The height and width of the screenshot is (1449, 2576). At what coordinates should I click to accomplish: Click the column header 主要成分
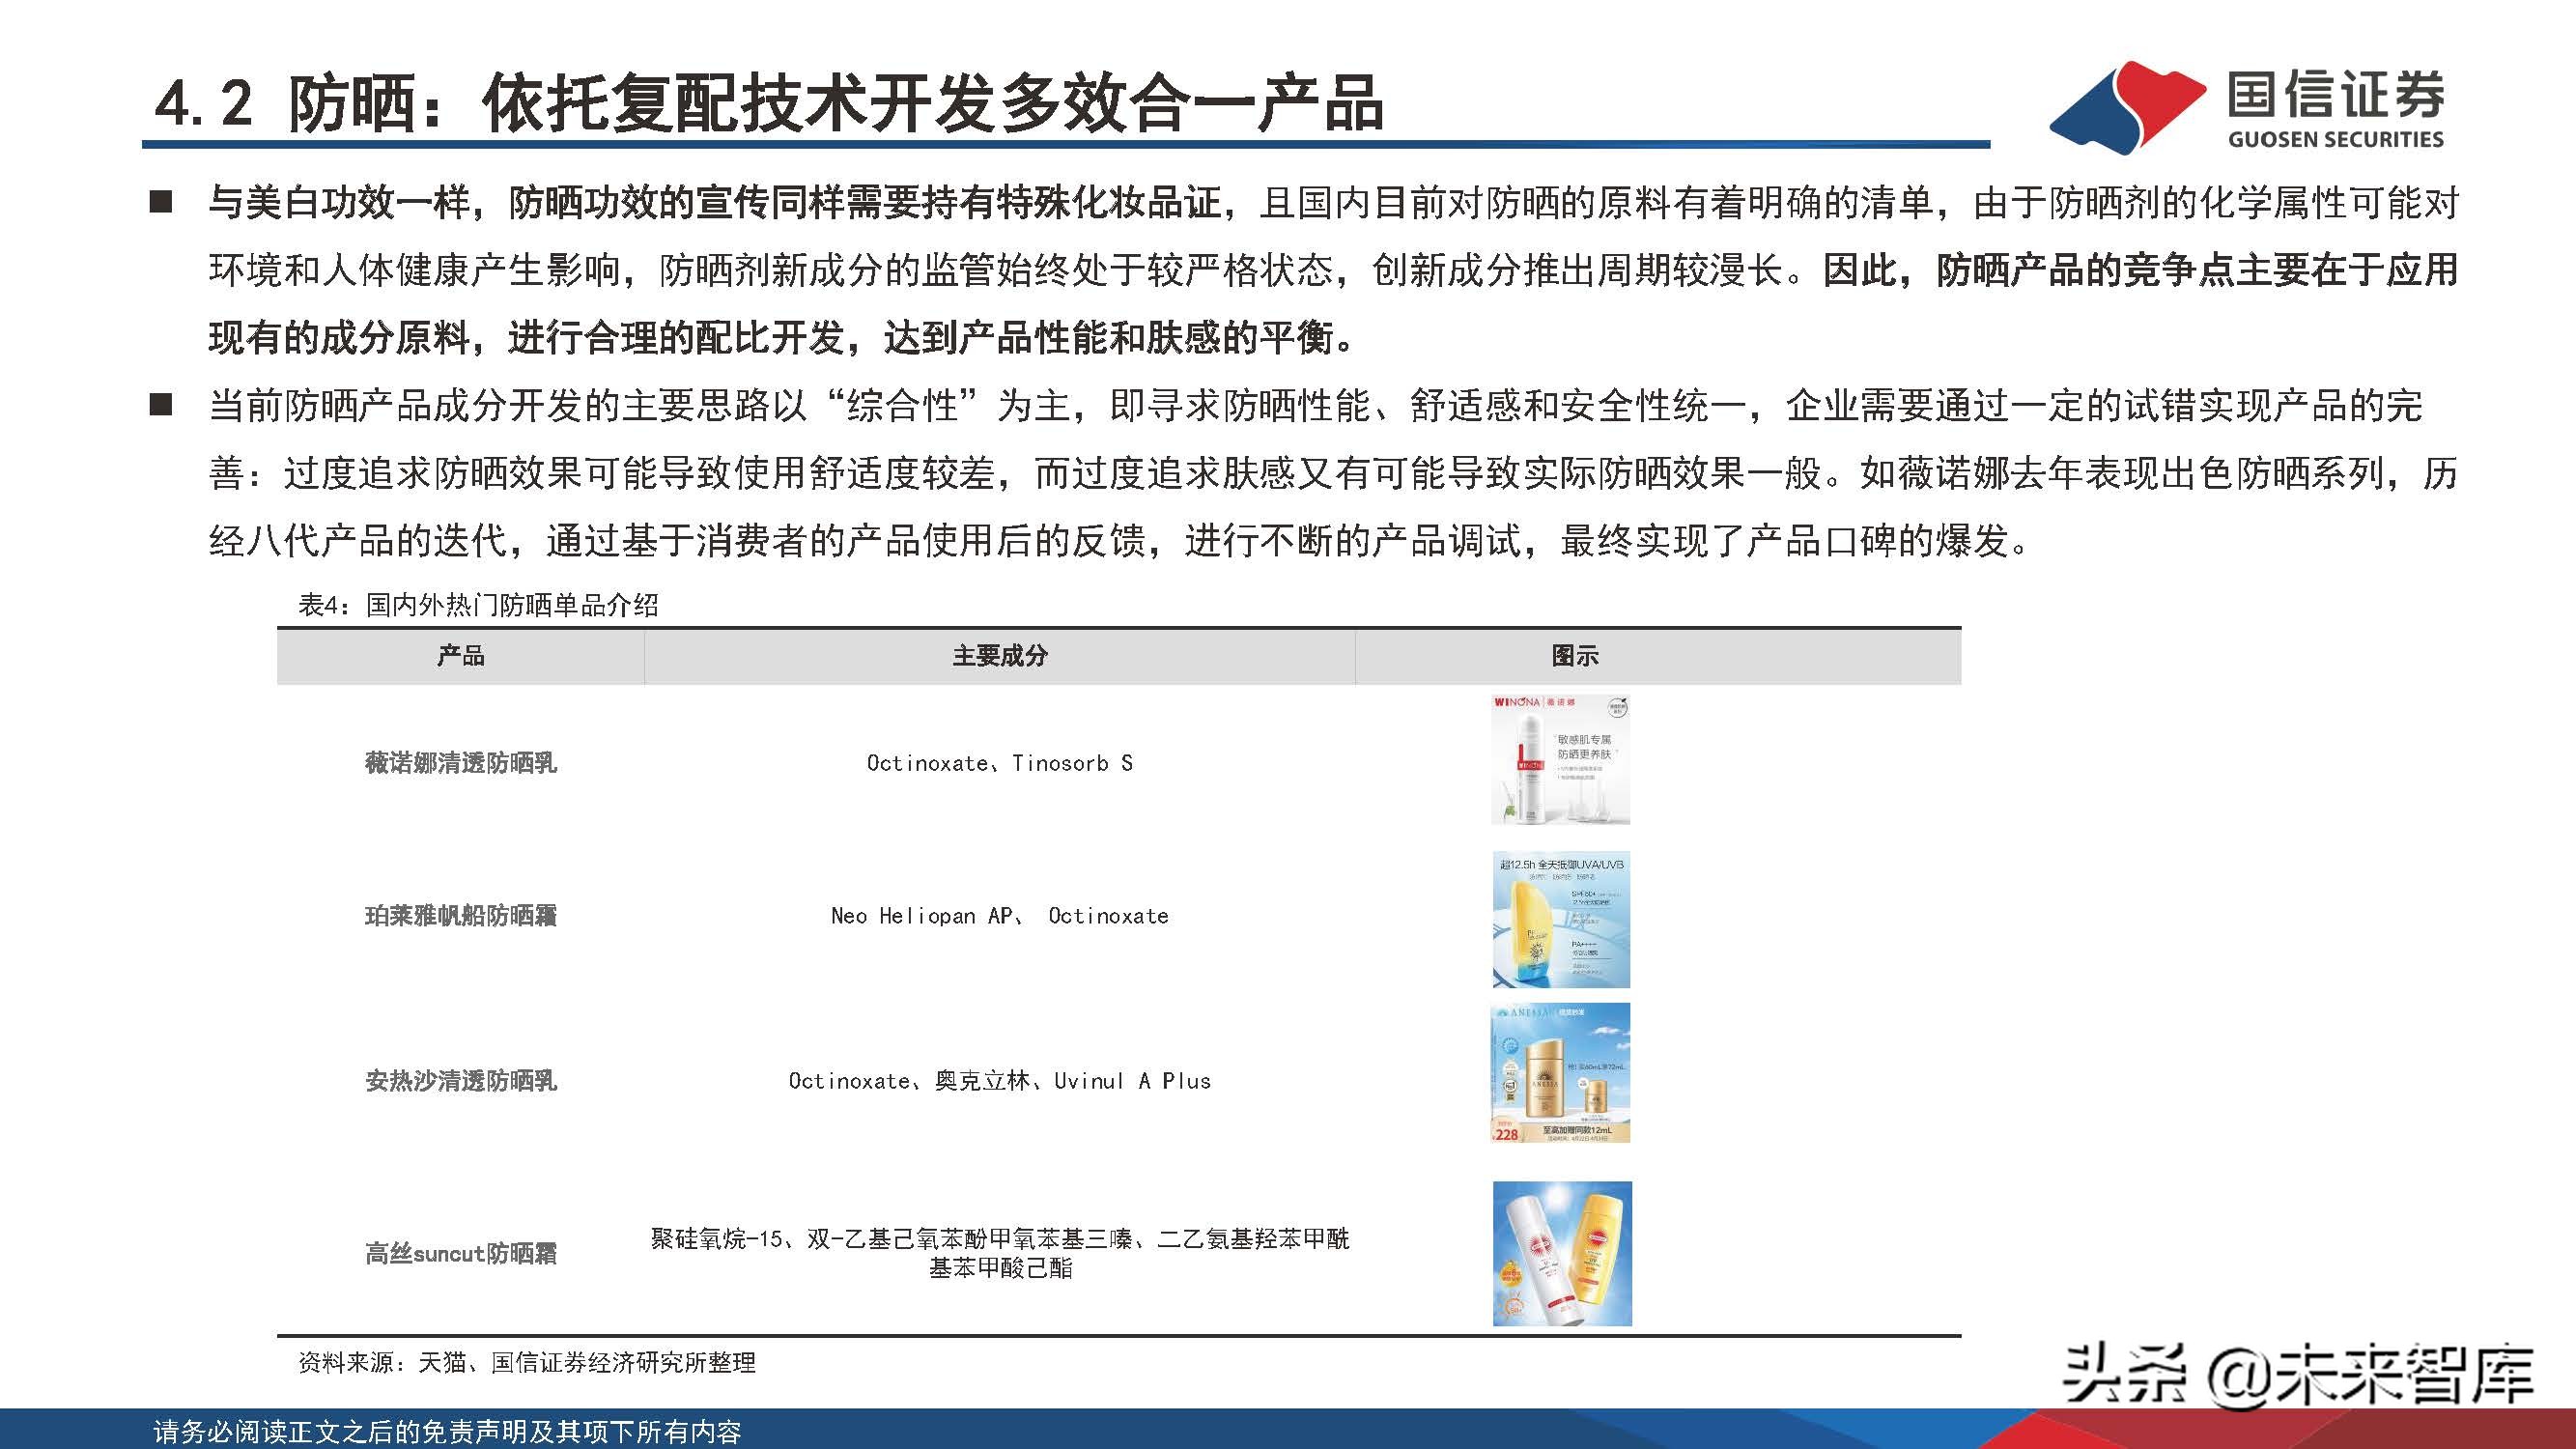1000,656
